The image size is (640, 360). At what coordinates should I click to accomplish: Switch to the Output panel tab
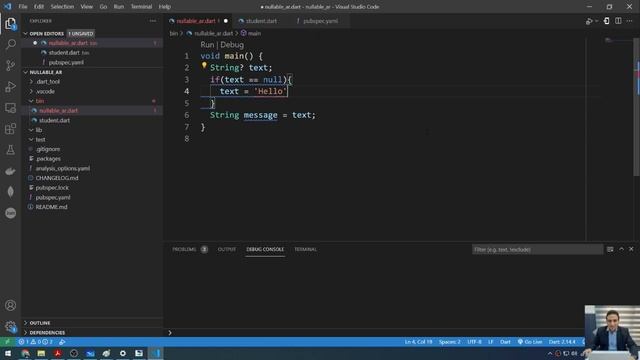[x=227, y=249]
